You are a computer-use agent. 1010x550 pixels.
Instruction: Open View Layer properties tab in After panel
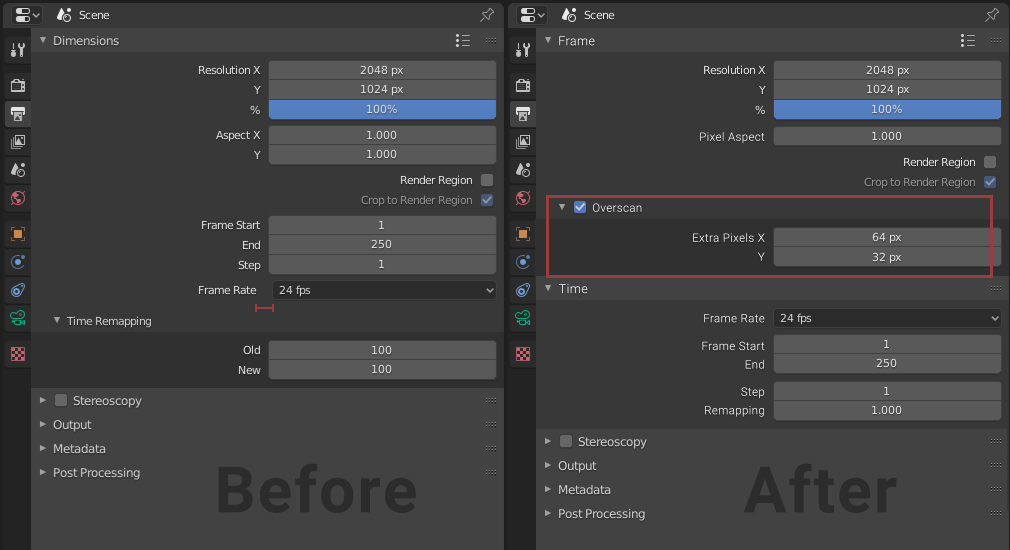pos(523,142)
